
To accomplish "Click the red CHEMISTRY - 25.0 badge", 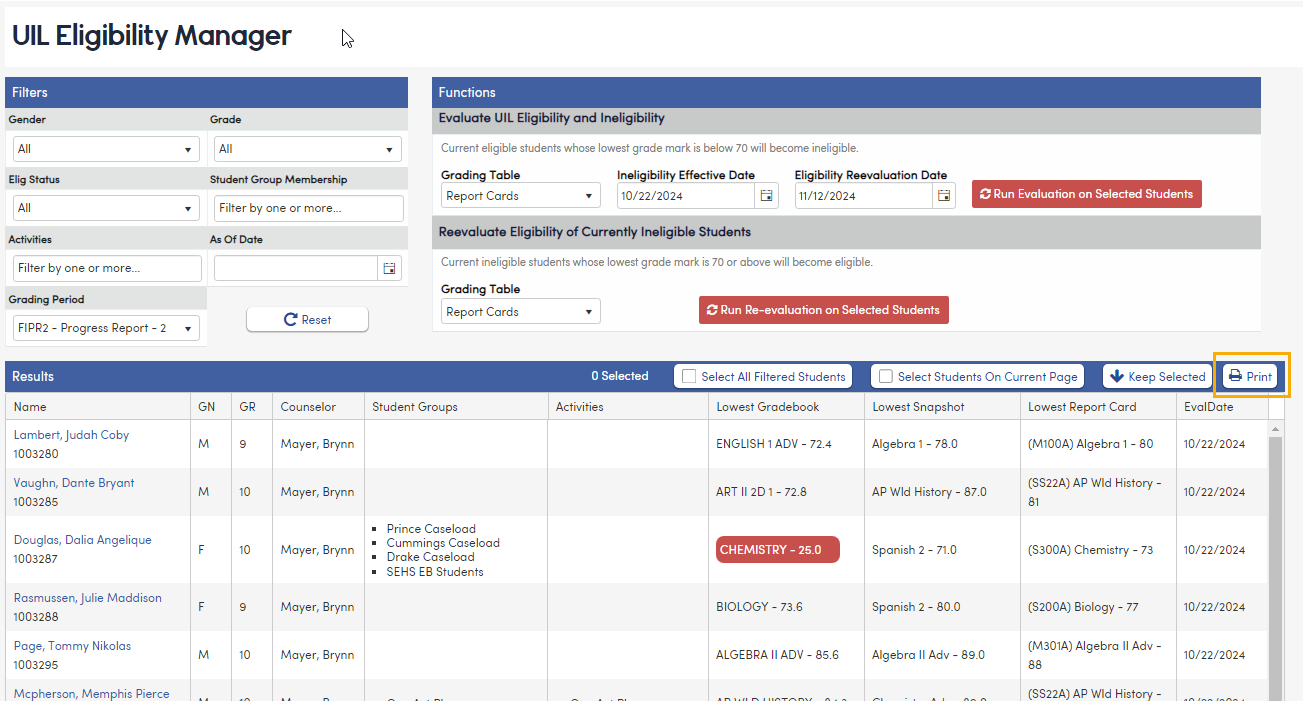I will click(778, 550).
